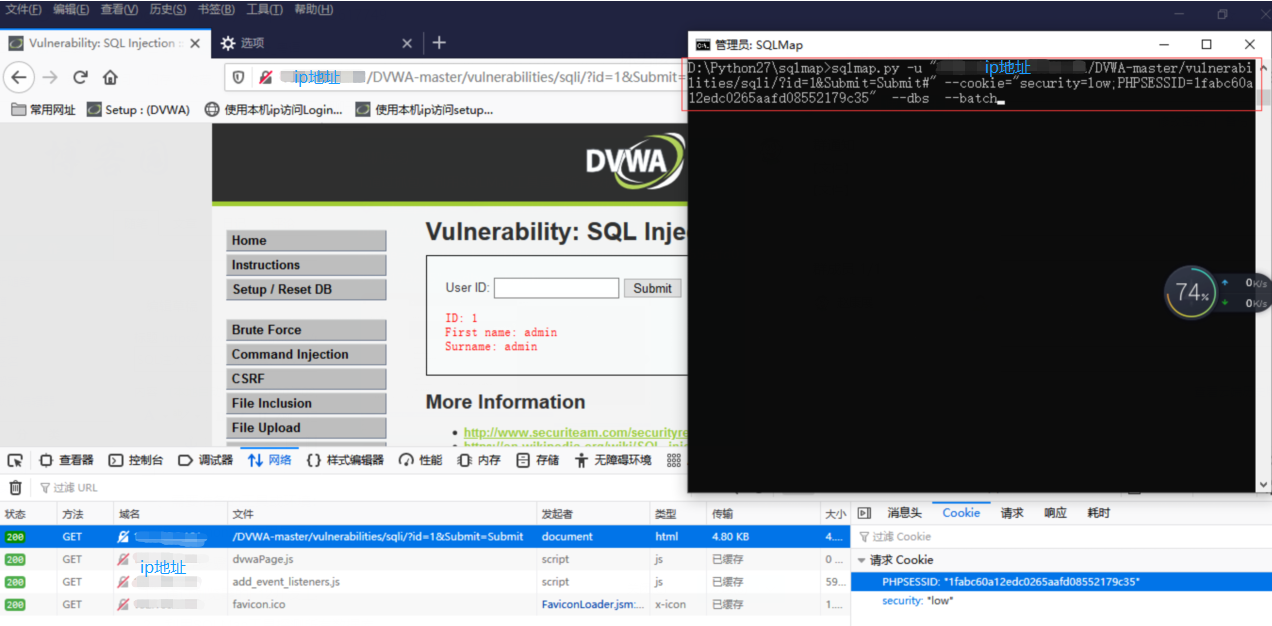Clear network log with trash icon
Image resolution: width=1272 pixels, height=626 pixels.
(15, 487)
